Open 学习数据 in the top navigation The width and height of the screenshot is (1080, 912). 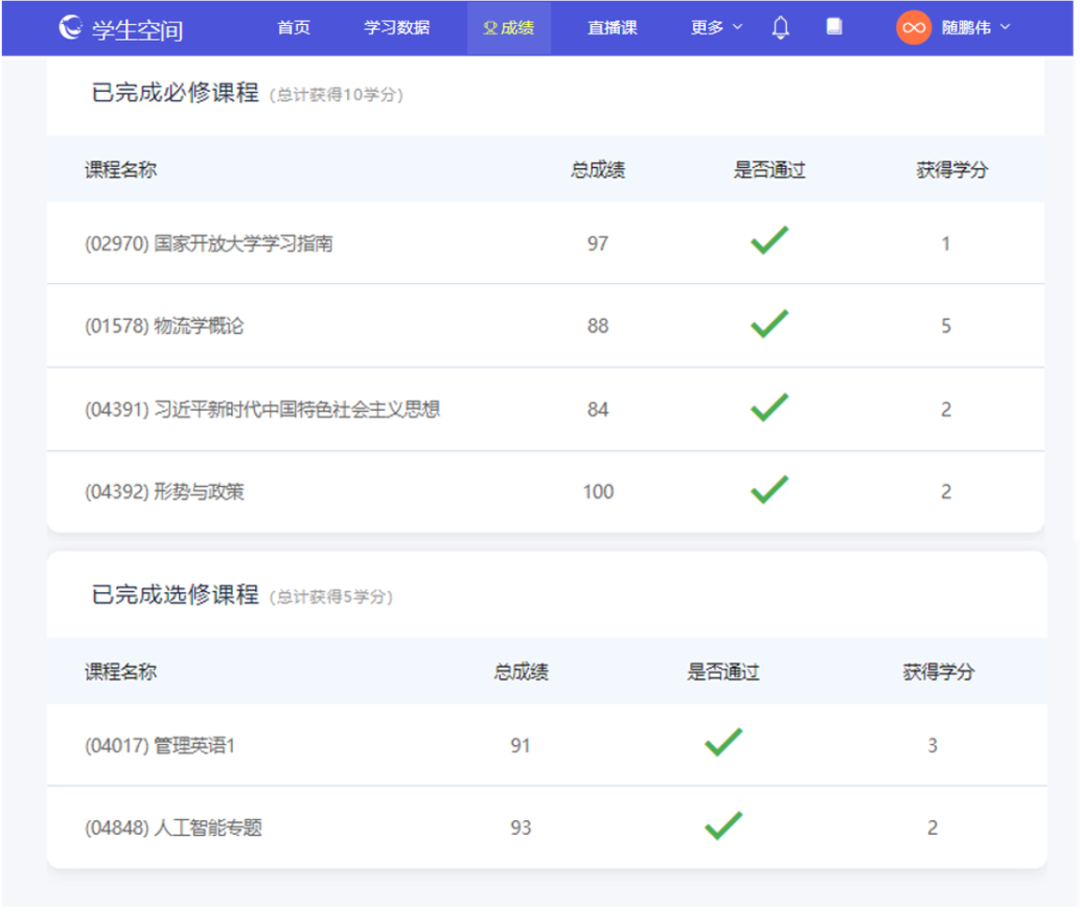[397, 27]
